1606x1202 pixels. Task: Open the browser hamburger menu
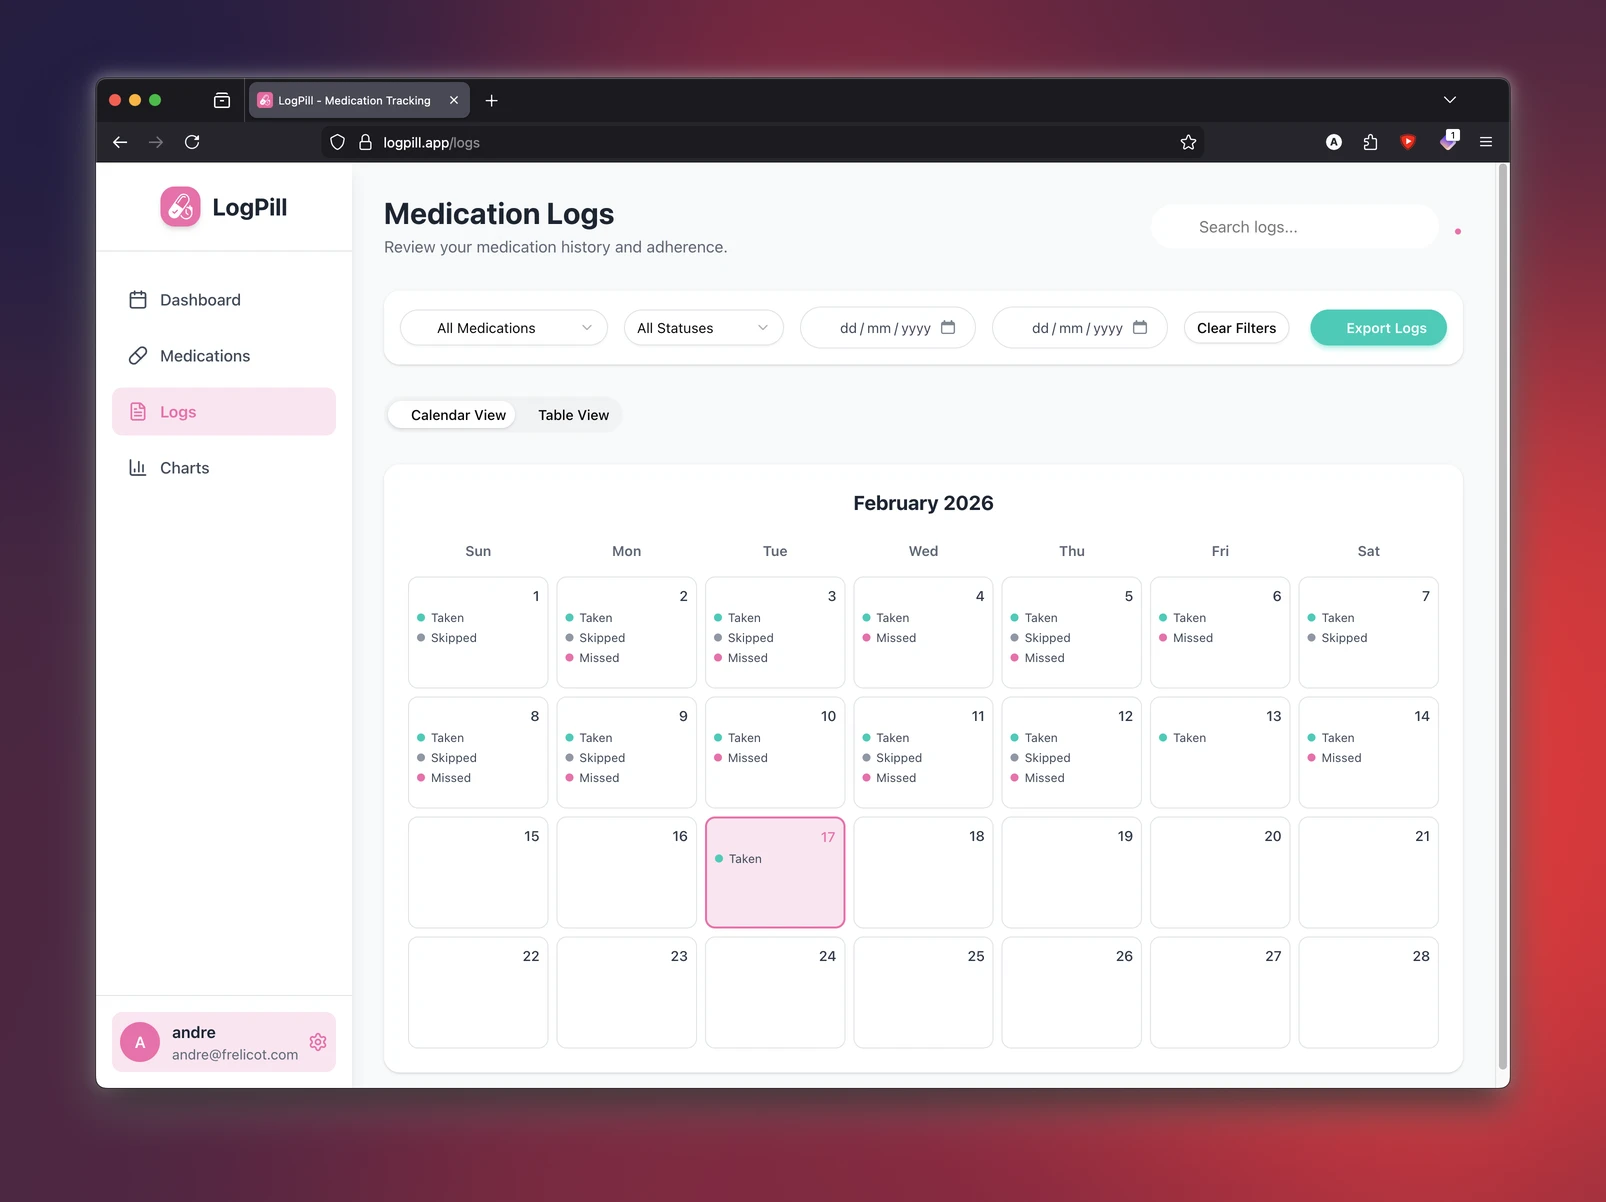point(1486,142)
